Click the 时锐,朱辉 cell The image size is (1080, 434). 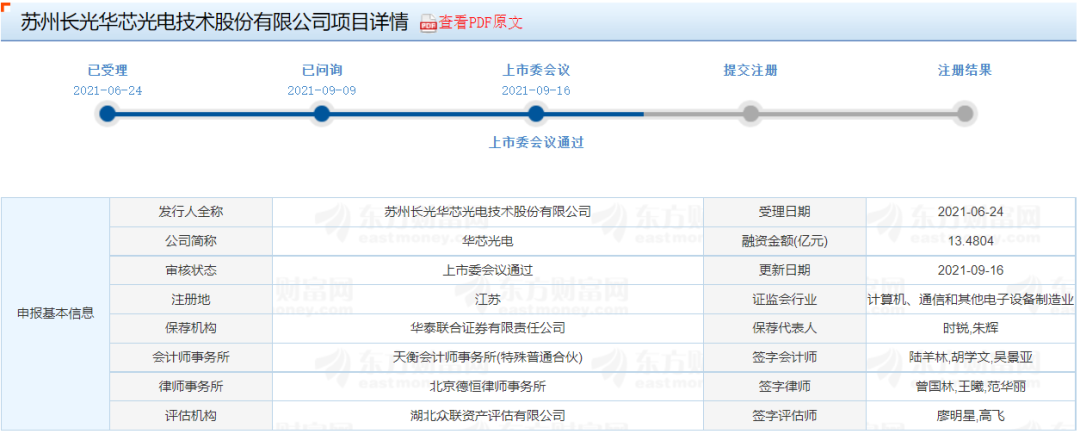pyautogui.click(x=971, y=329)
